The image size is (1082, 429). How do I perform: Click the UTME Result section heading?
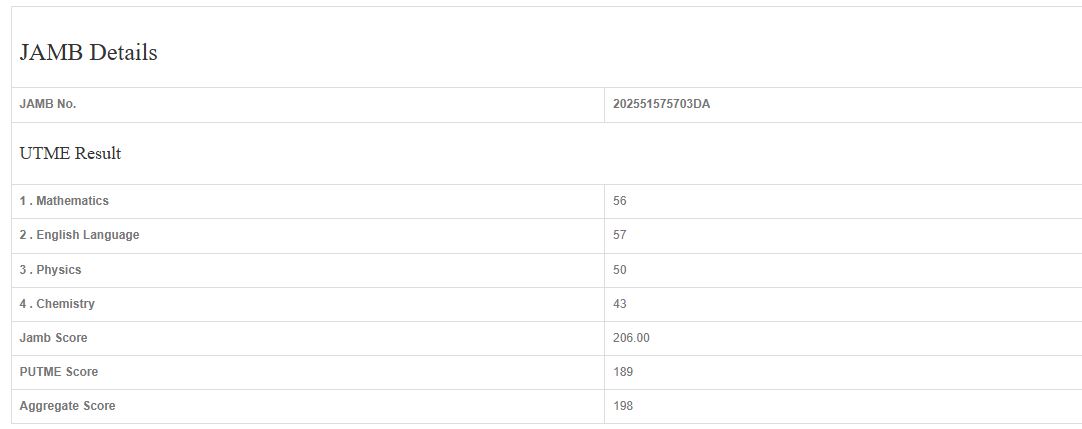point(70,153)
